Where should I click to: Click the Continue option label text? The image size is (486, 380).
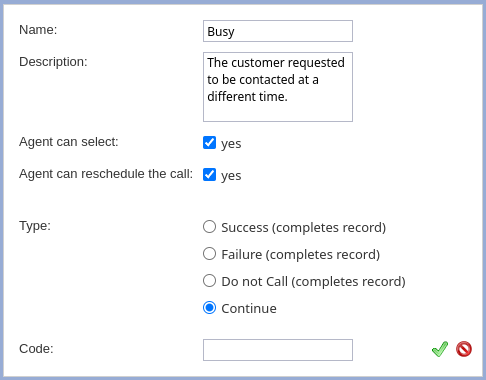249,309
